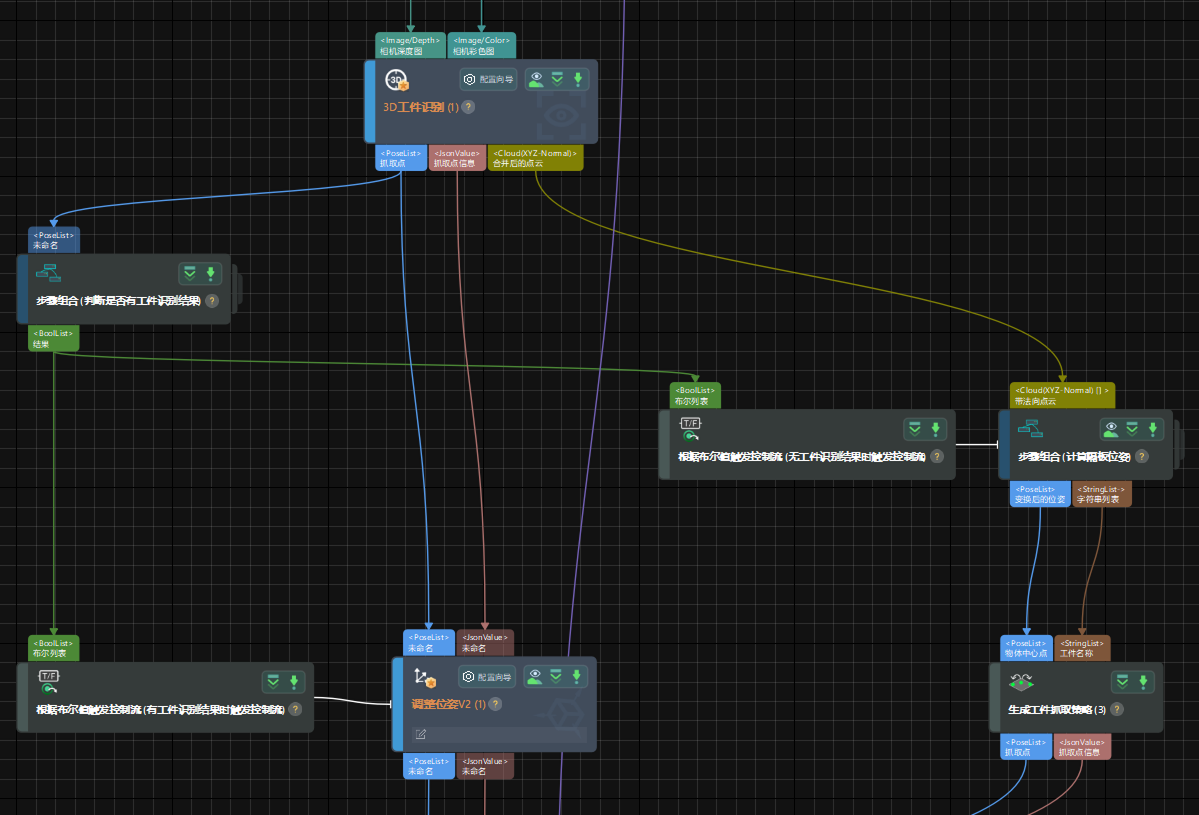Image resolution: width=1199 pixels, height=815 pixels.
Task: Click the 布尔列表 input port above 有工件识别结果时触发控制流
Action: coord(54,648)
